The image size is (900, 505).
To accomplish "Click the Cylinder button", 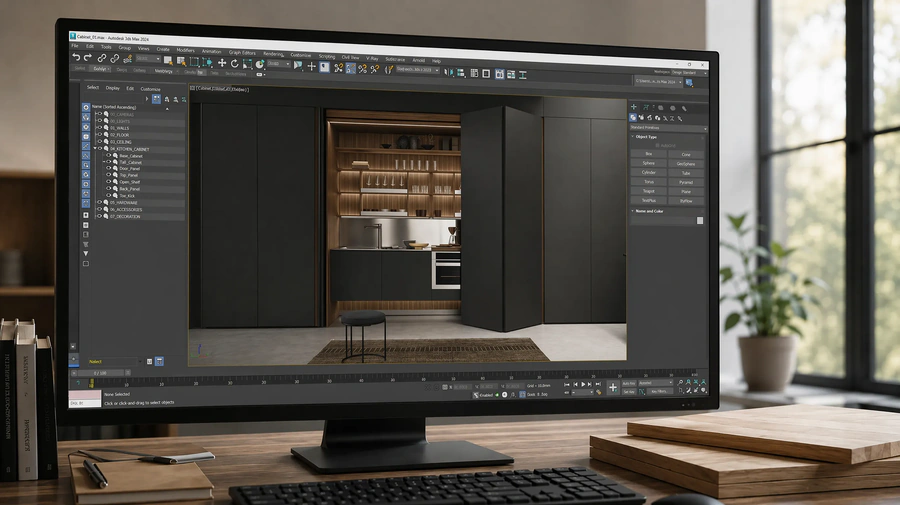I will click(649, 172).
